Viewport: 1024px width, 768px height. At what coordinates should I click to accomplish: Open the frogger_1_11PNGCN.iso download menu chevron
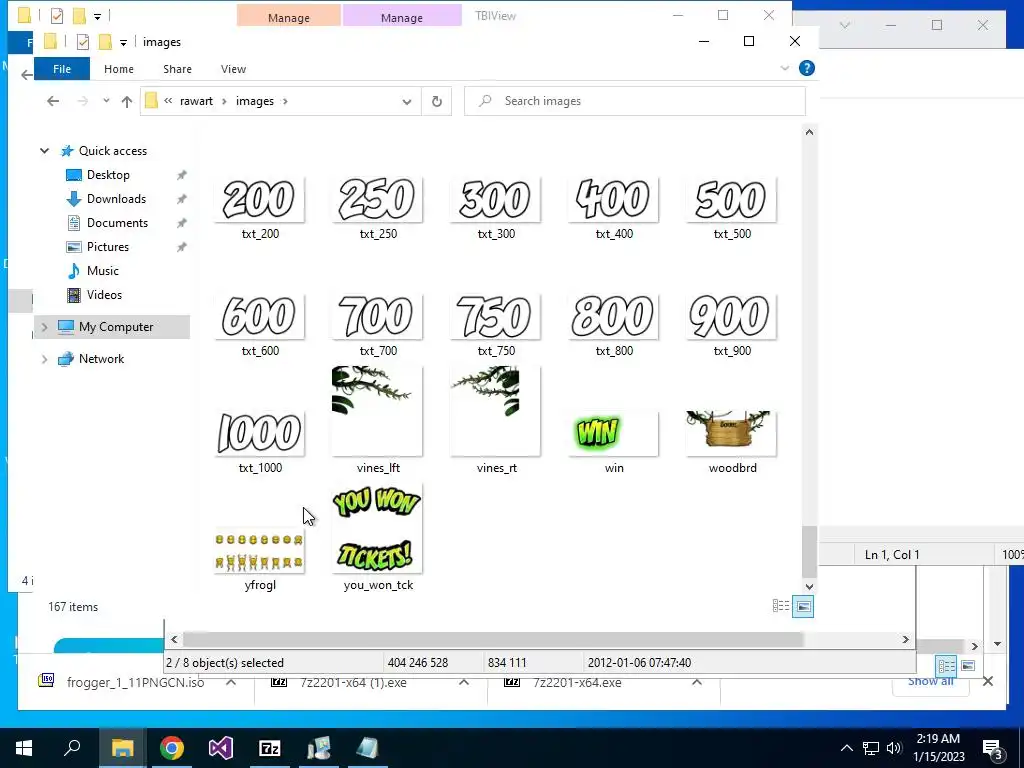(231, 682)
